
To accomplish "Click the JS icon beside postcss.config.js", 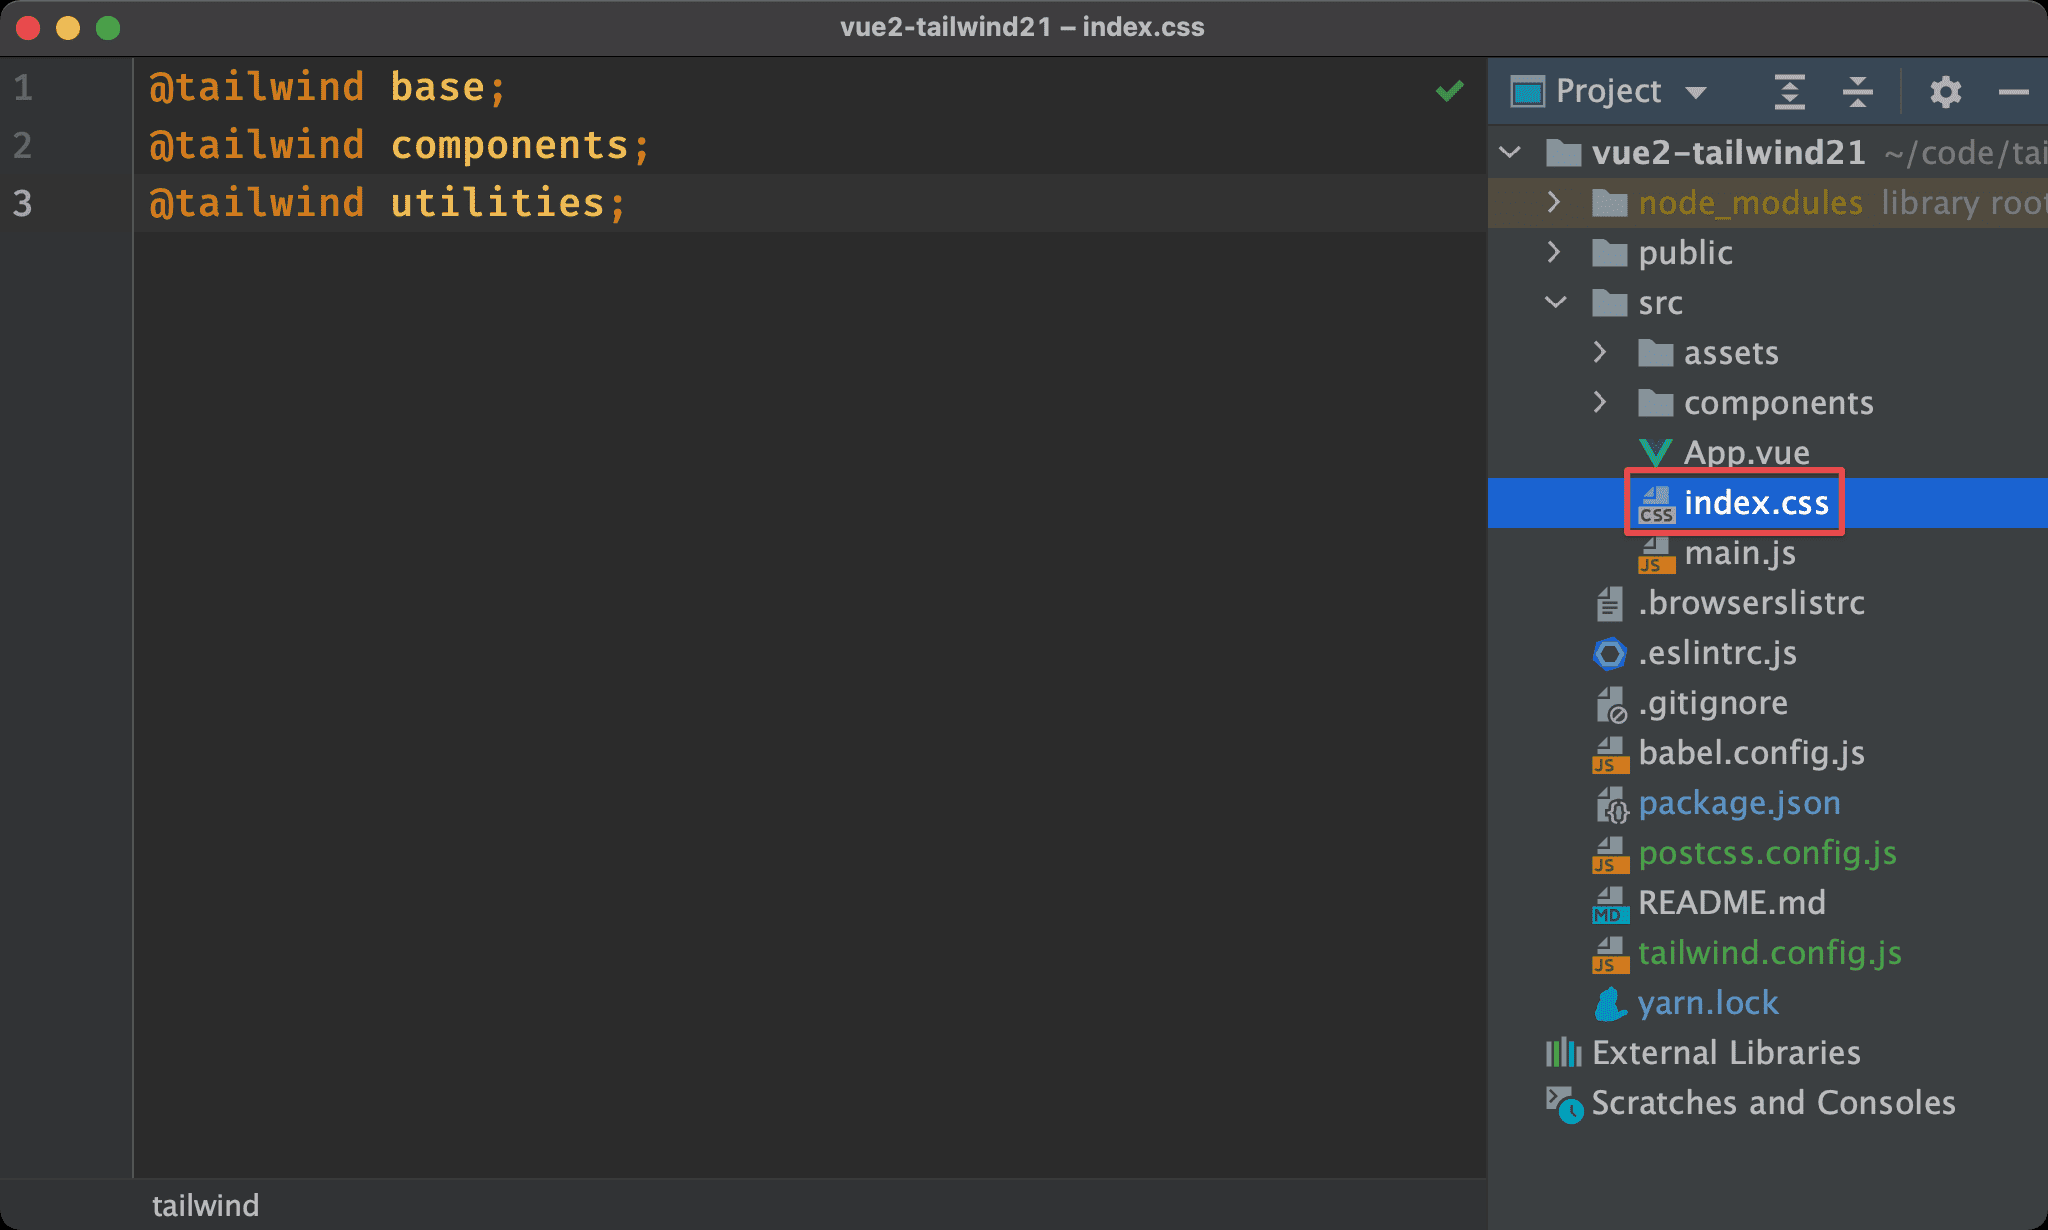I will (1610, 855).
